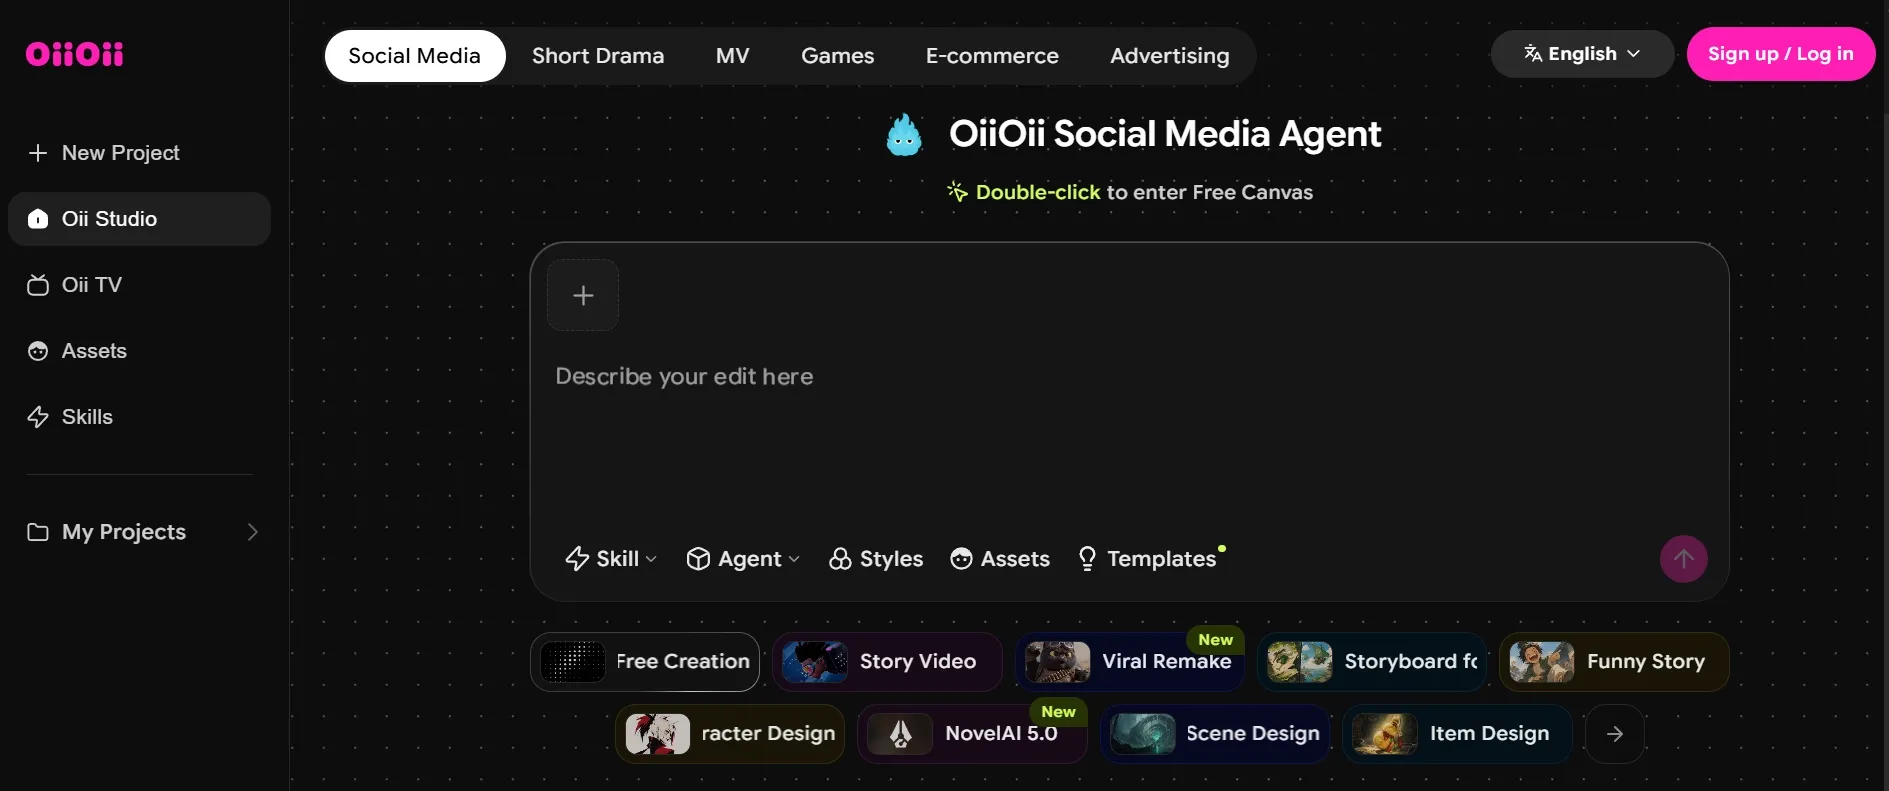Click the pink send arrow button
The width and height of the screenshot is (1889, 791).
coord(1684,559)
